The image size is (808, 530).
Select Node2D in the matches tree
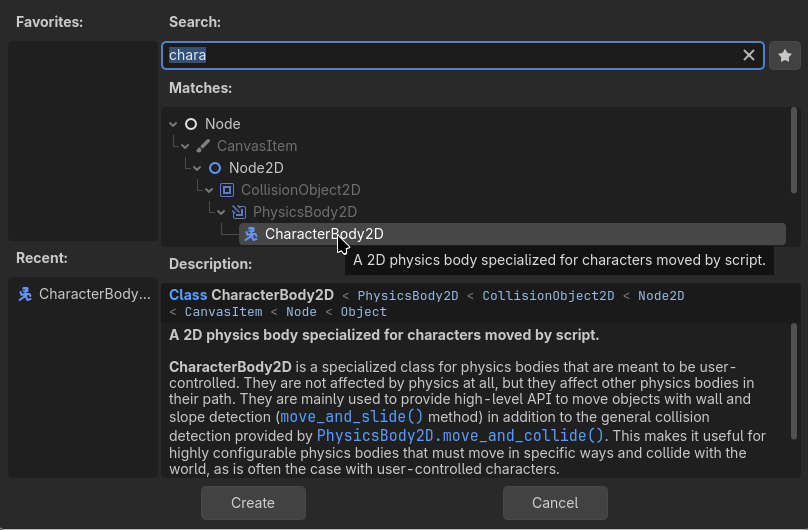256,168
